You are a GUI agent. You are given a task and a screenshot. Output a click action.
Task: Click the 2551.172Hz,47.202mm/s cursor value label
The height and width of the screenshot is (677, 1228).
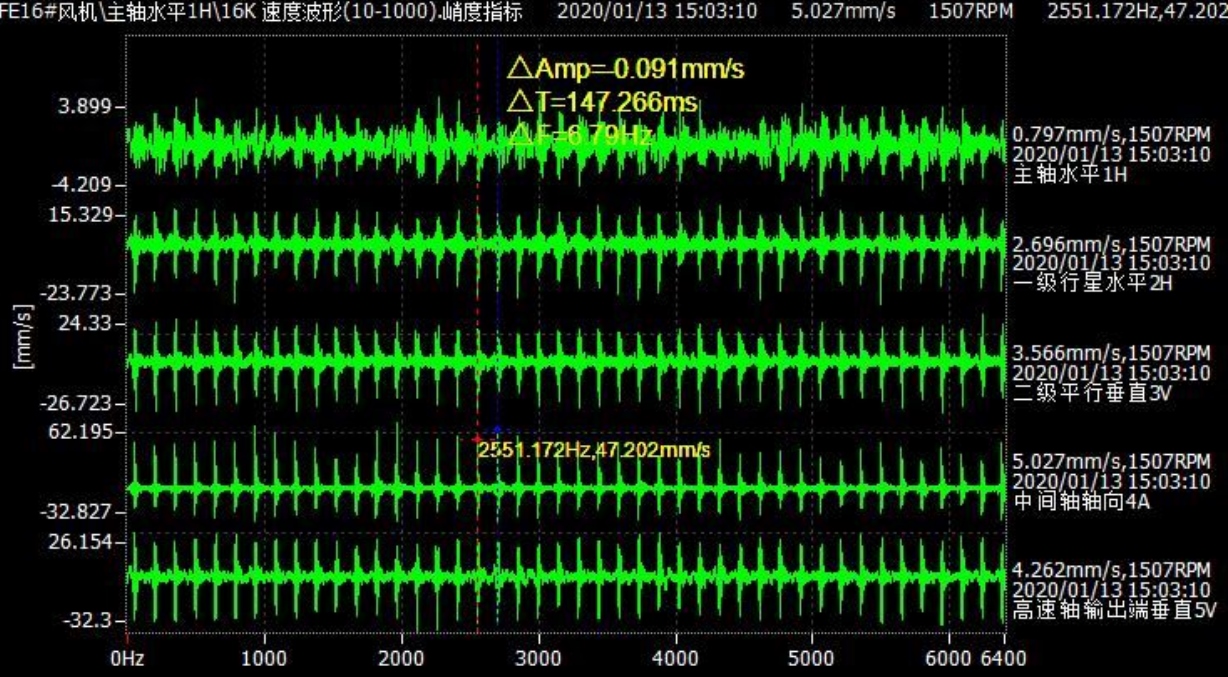coord(594,451)
